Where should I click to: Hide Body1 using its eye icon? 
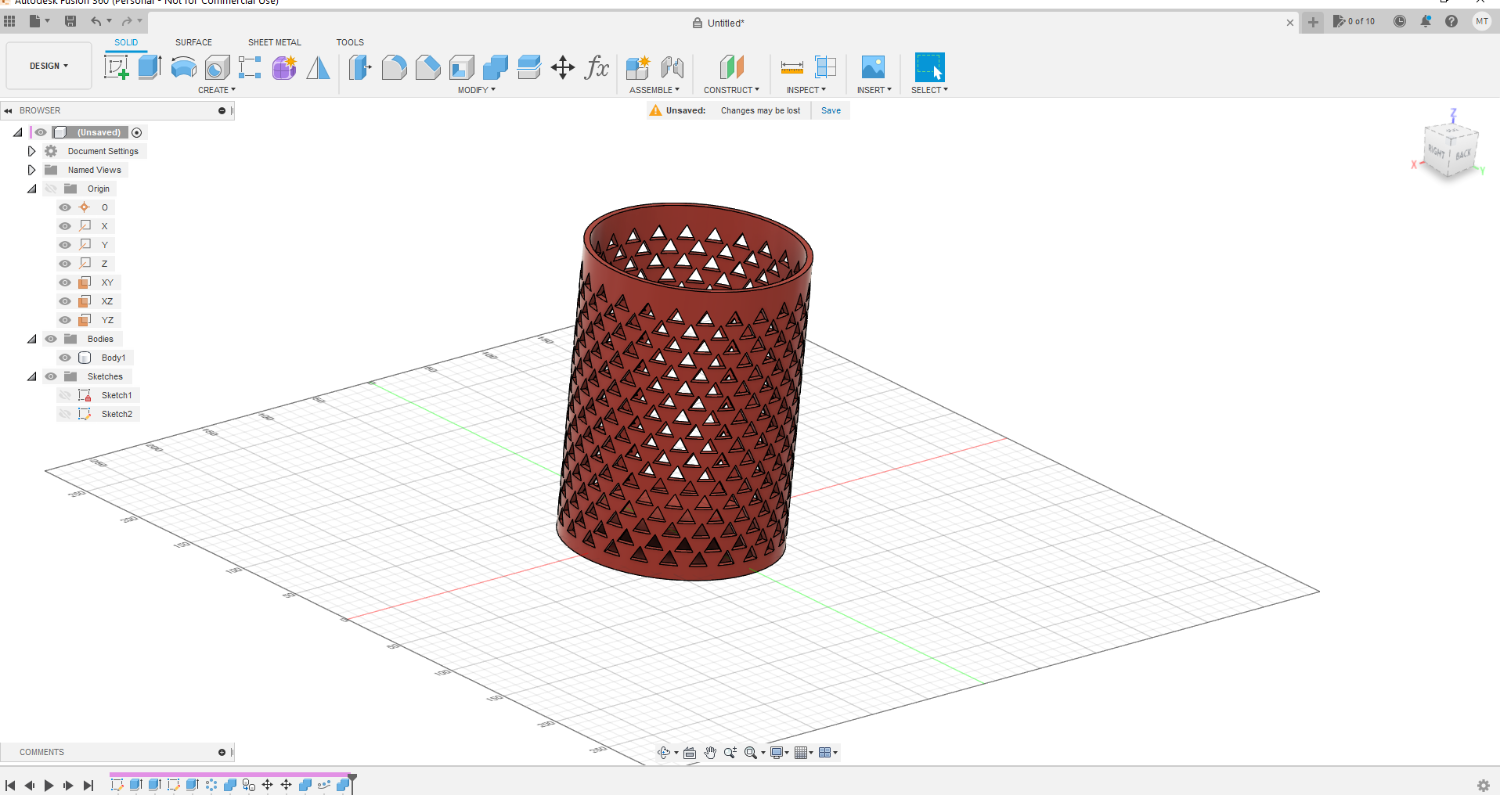click(65, 357)
